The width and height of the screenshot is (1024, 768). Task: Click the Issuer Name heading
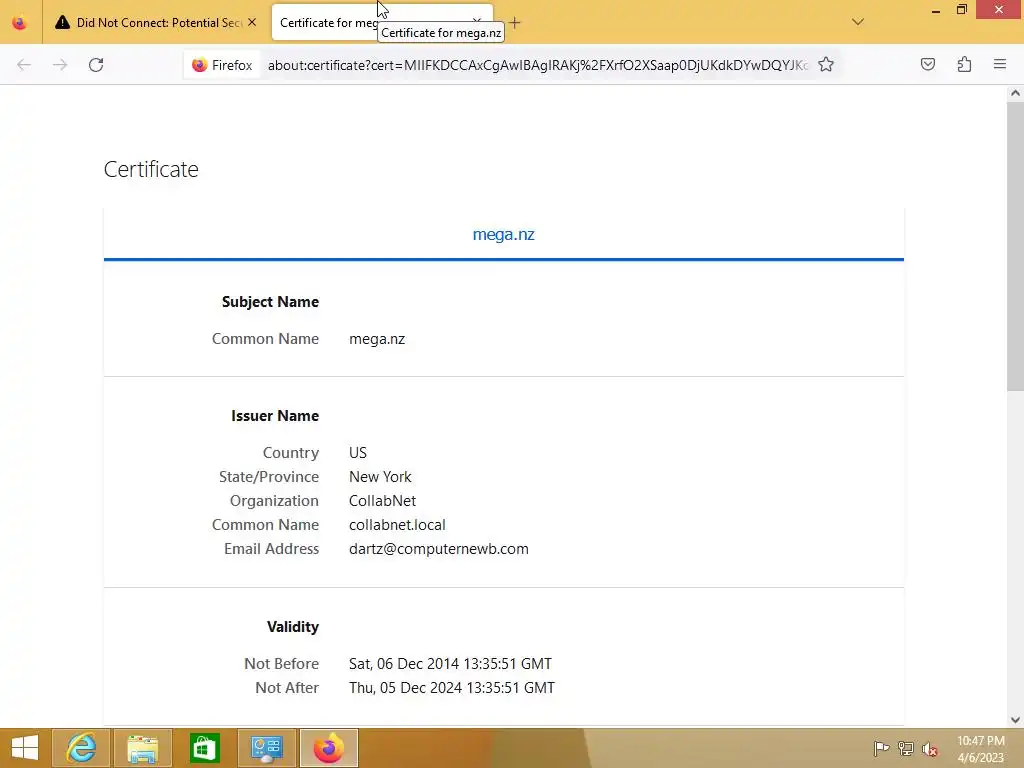coord(275,416)
